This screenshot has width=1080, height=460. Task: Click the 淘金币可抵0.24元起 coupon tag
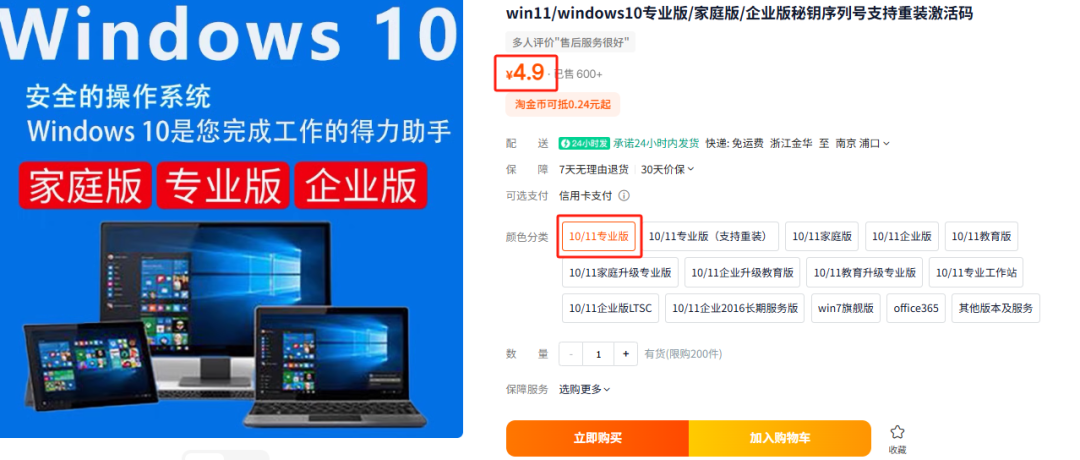tap(563, 105)
